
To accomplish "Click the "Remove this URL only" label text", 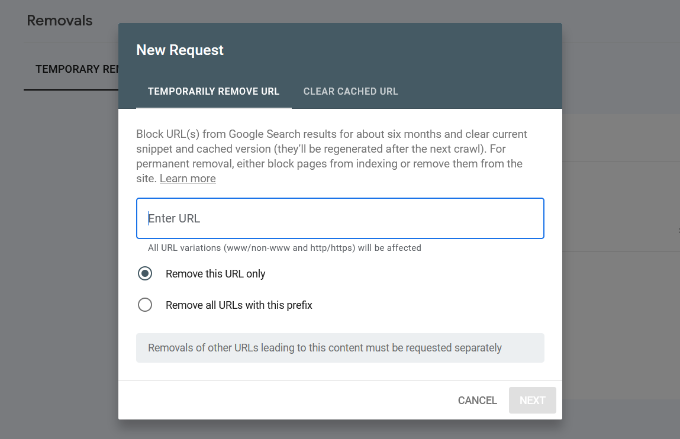I will point(215,273).
